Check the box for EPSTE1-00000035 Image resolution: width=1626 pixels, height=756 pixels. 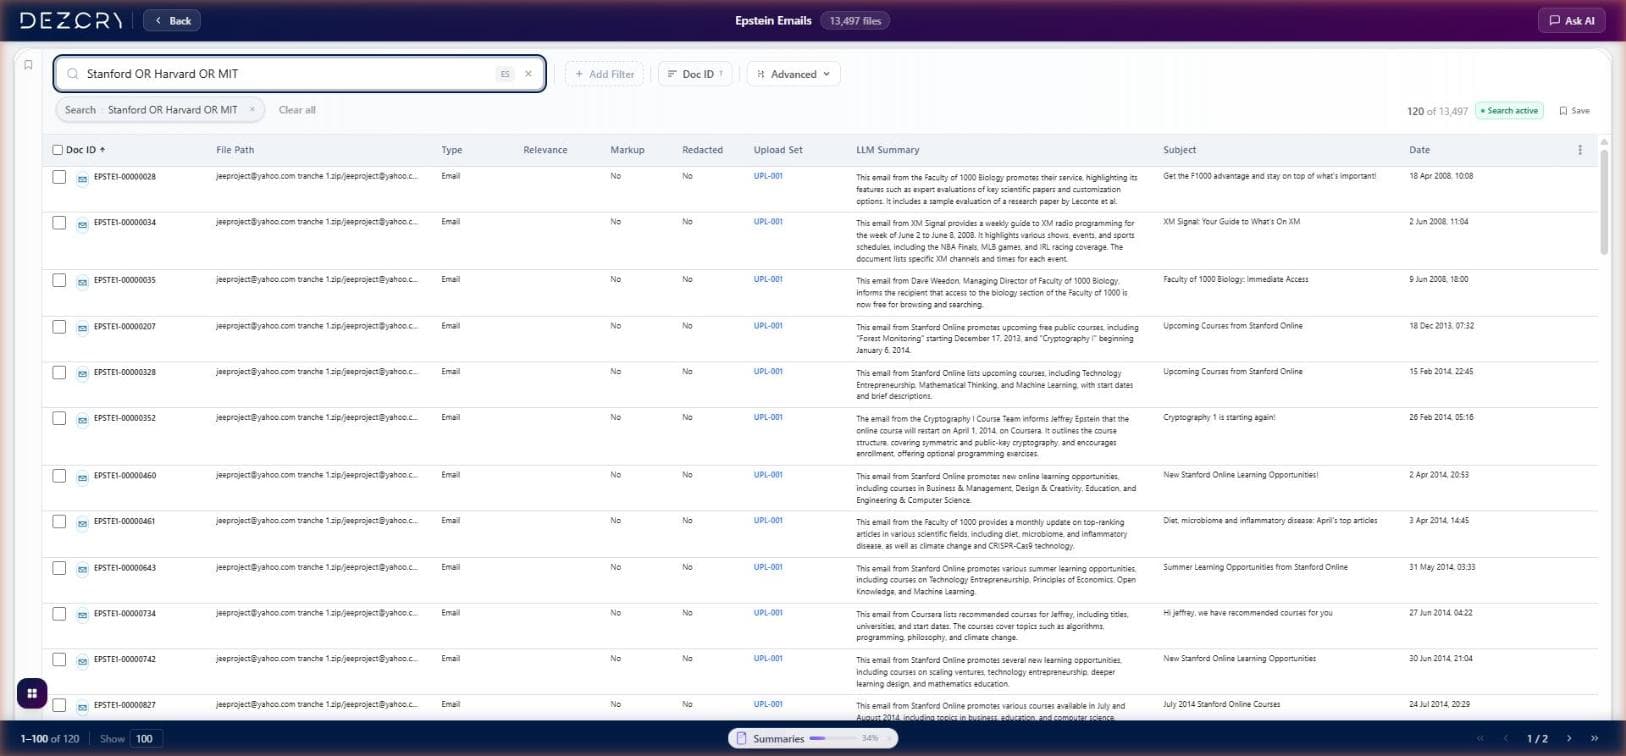tap(59, 281)
